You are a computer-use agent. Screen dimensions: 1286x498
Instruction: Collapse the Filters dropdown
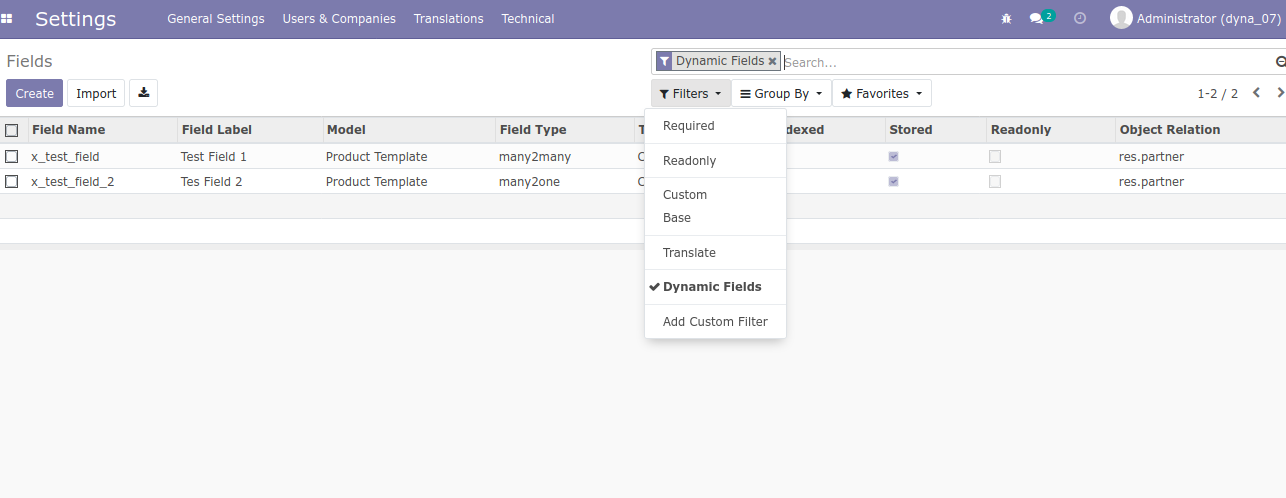click(x=690, y=94)
